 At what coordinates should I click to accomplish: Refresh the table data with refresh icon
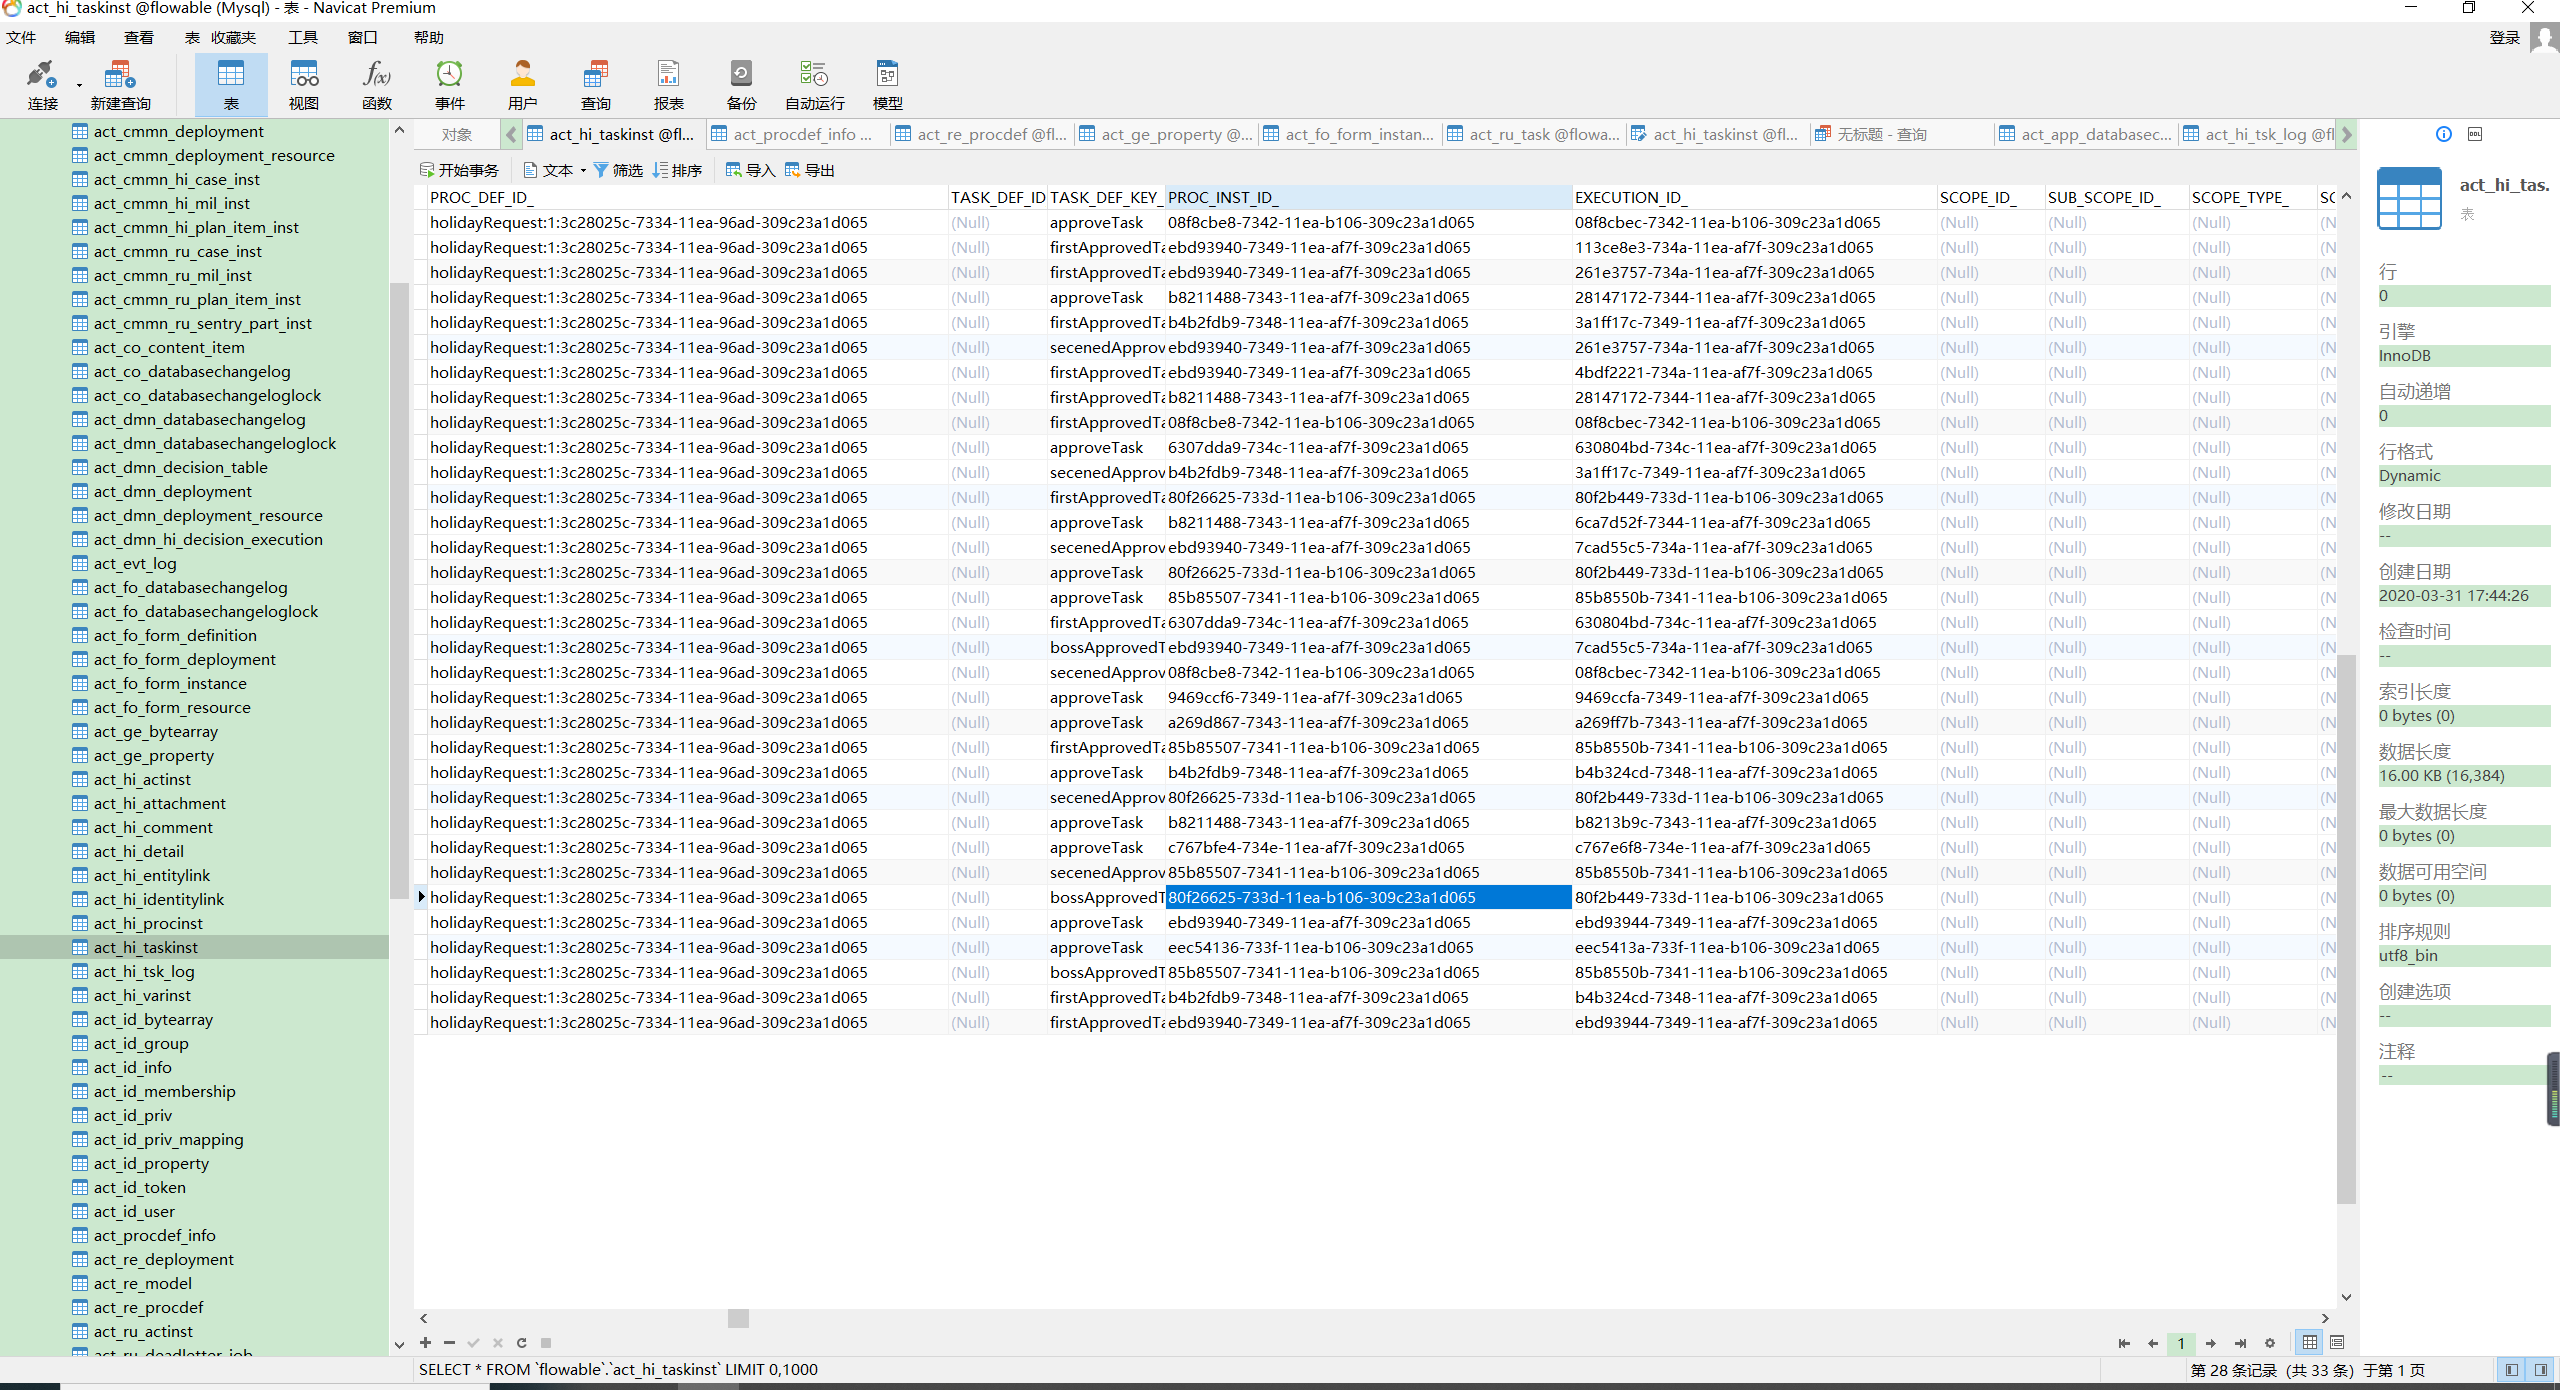tap(521, 1343)
